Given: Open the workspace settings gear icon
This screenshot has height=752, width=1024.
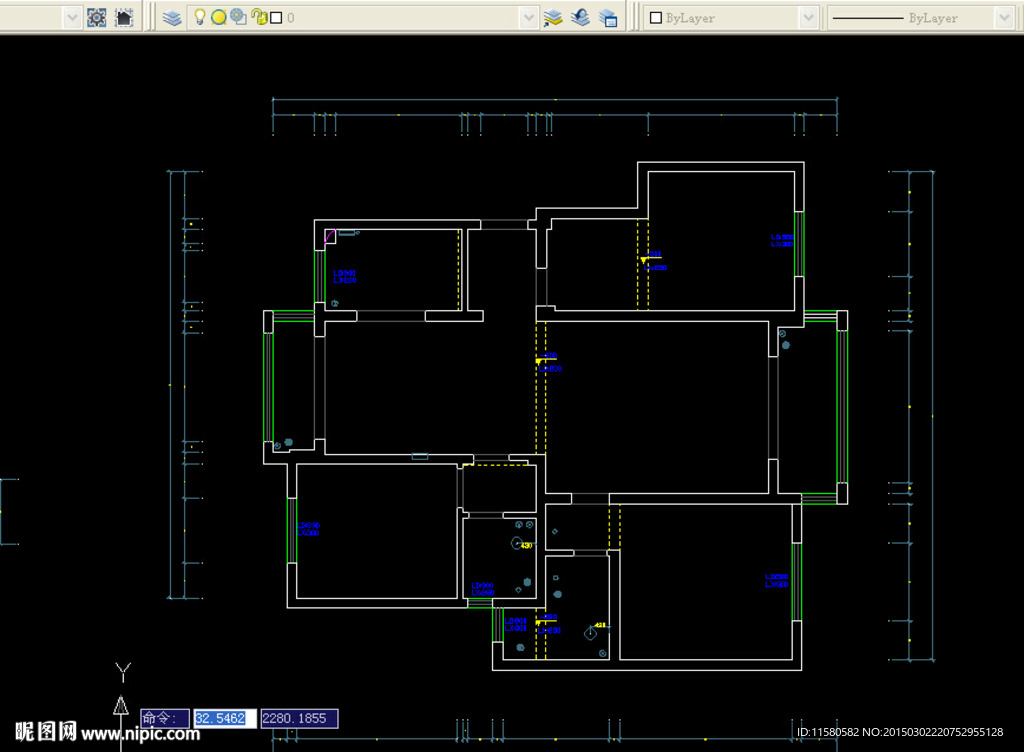Looking at the screenshot, I should tap(97, 17).
